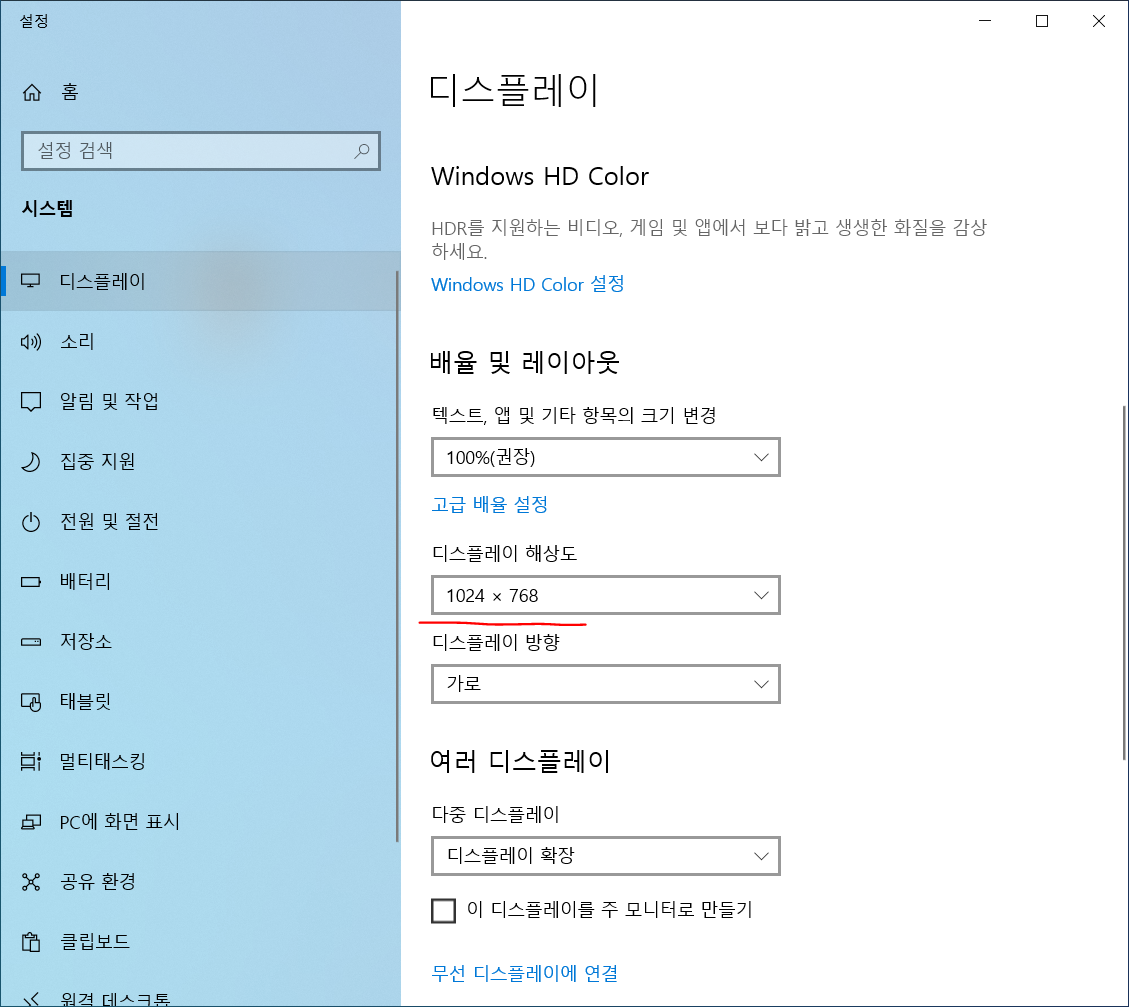Open the 디스플레이 확장 multiple display dropdown
This screenshot has height=1007, width=1129.
[606, 856]
